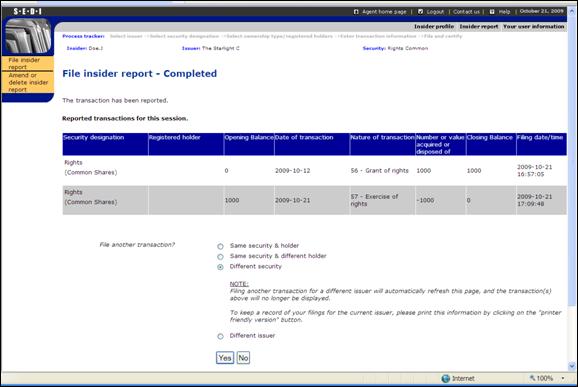Click the SEDI logo
578x387 pixels.
click(x=28, y=11)
